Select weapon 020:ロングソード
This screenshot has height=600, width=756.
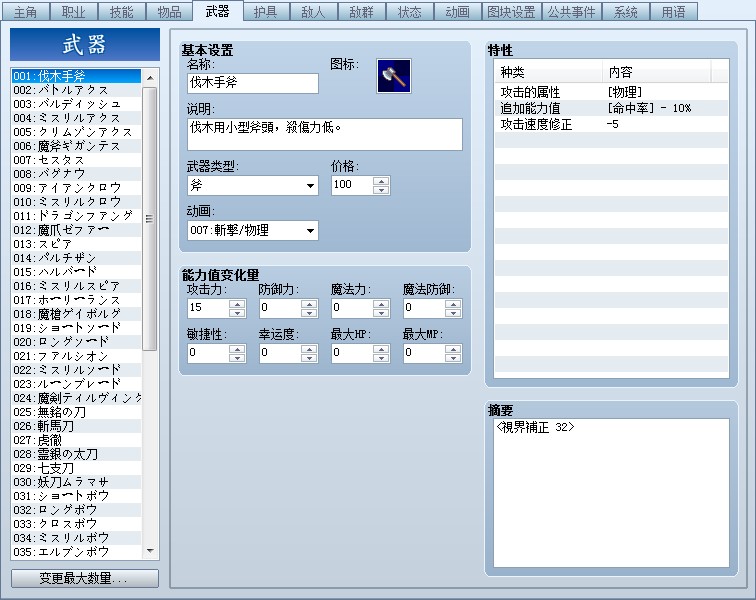[76, 341]
